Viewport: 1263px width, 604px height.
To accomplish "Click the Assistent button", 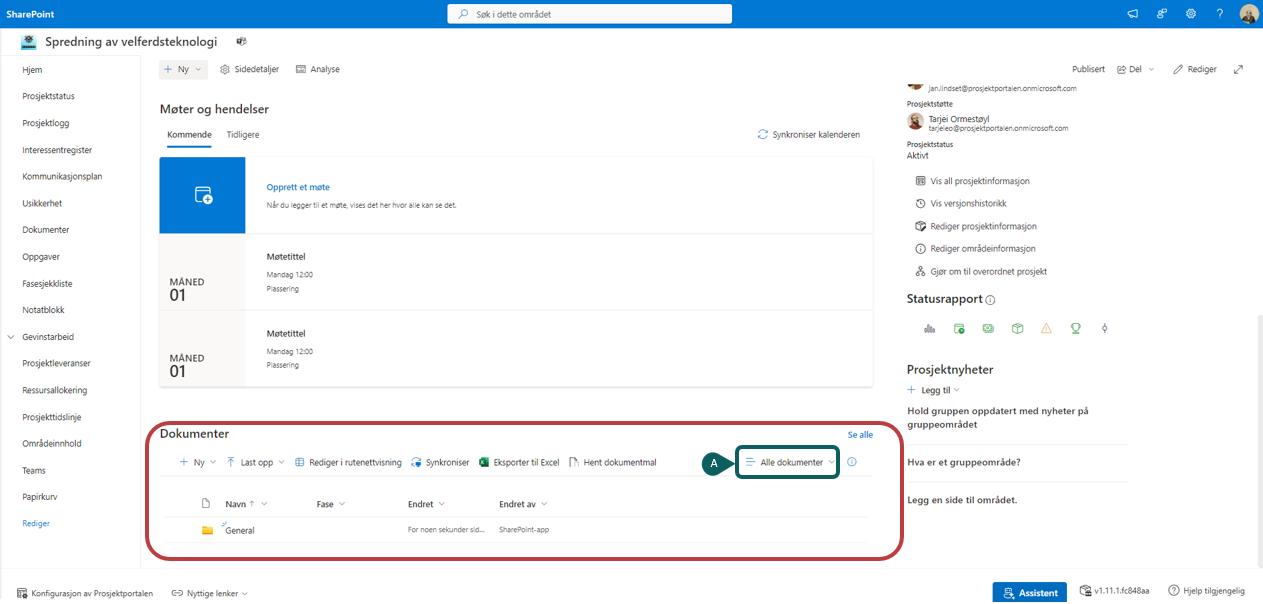I will [x=1029, y=593].
